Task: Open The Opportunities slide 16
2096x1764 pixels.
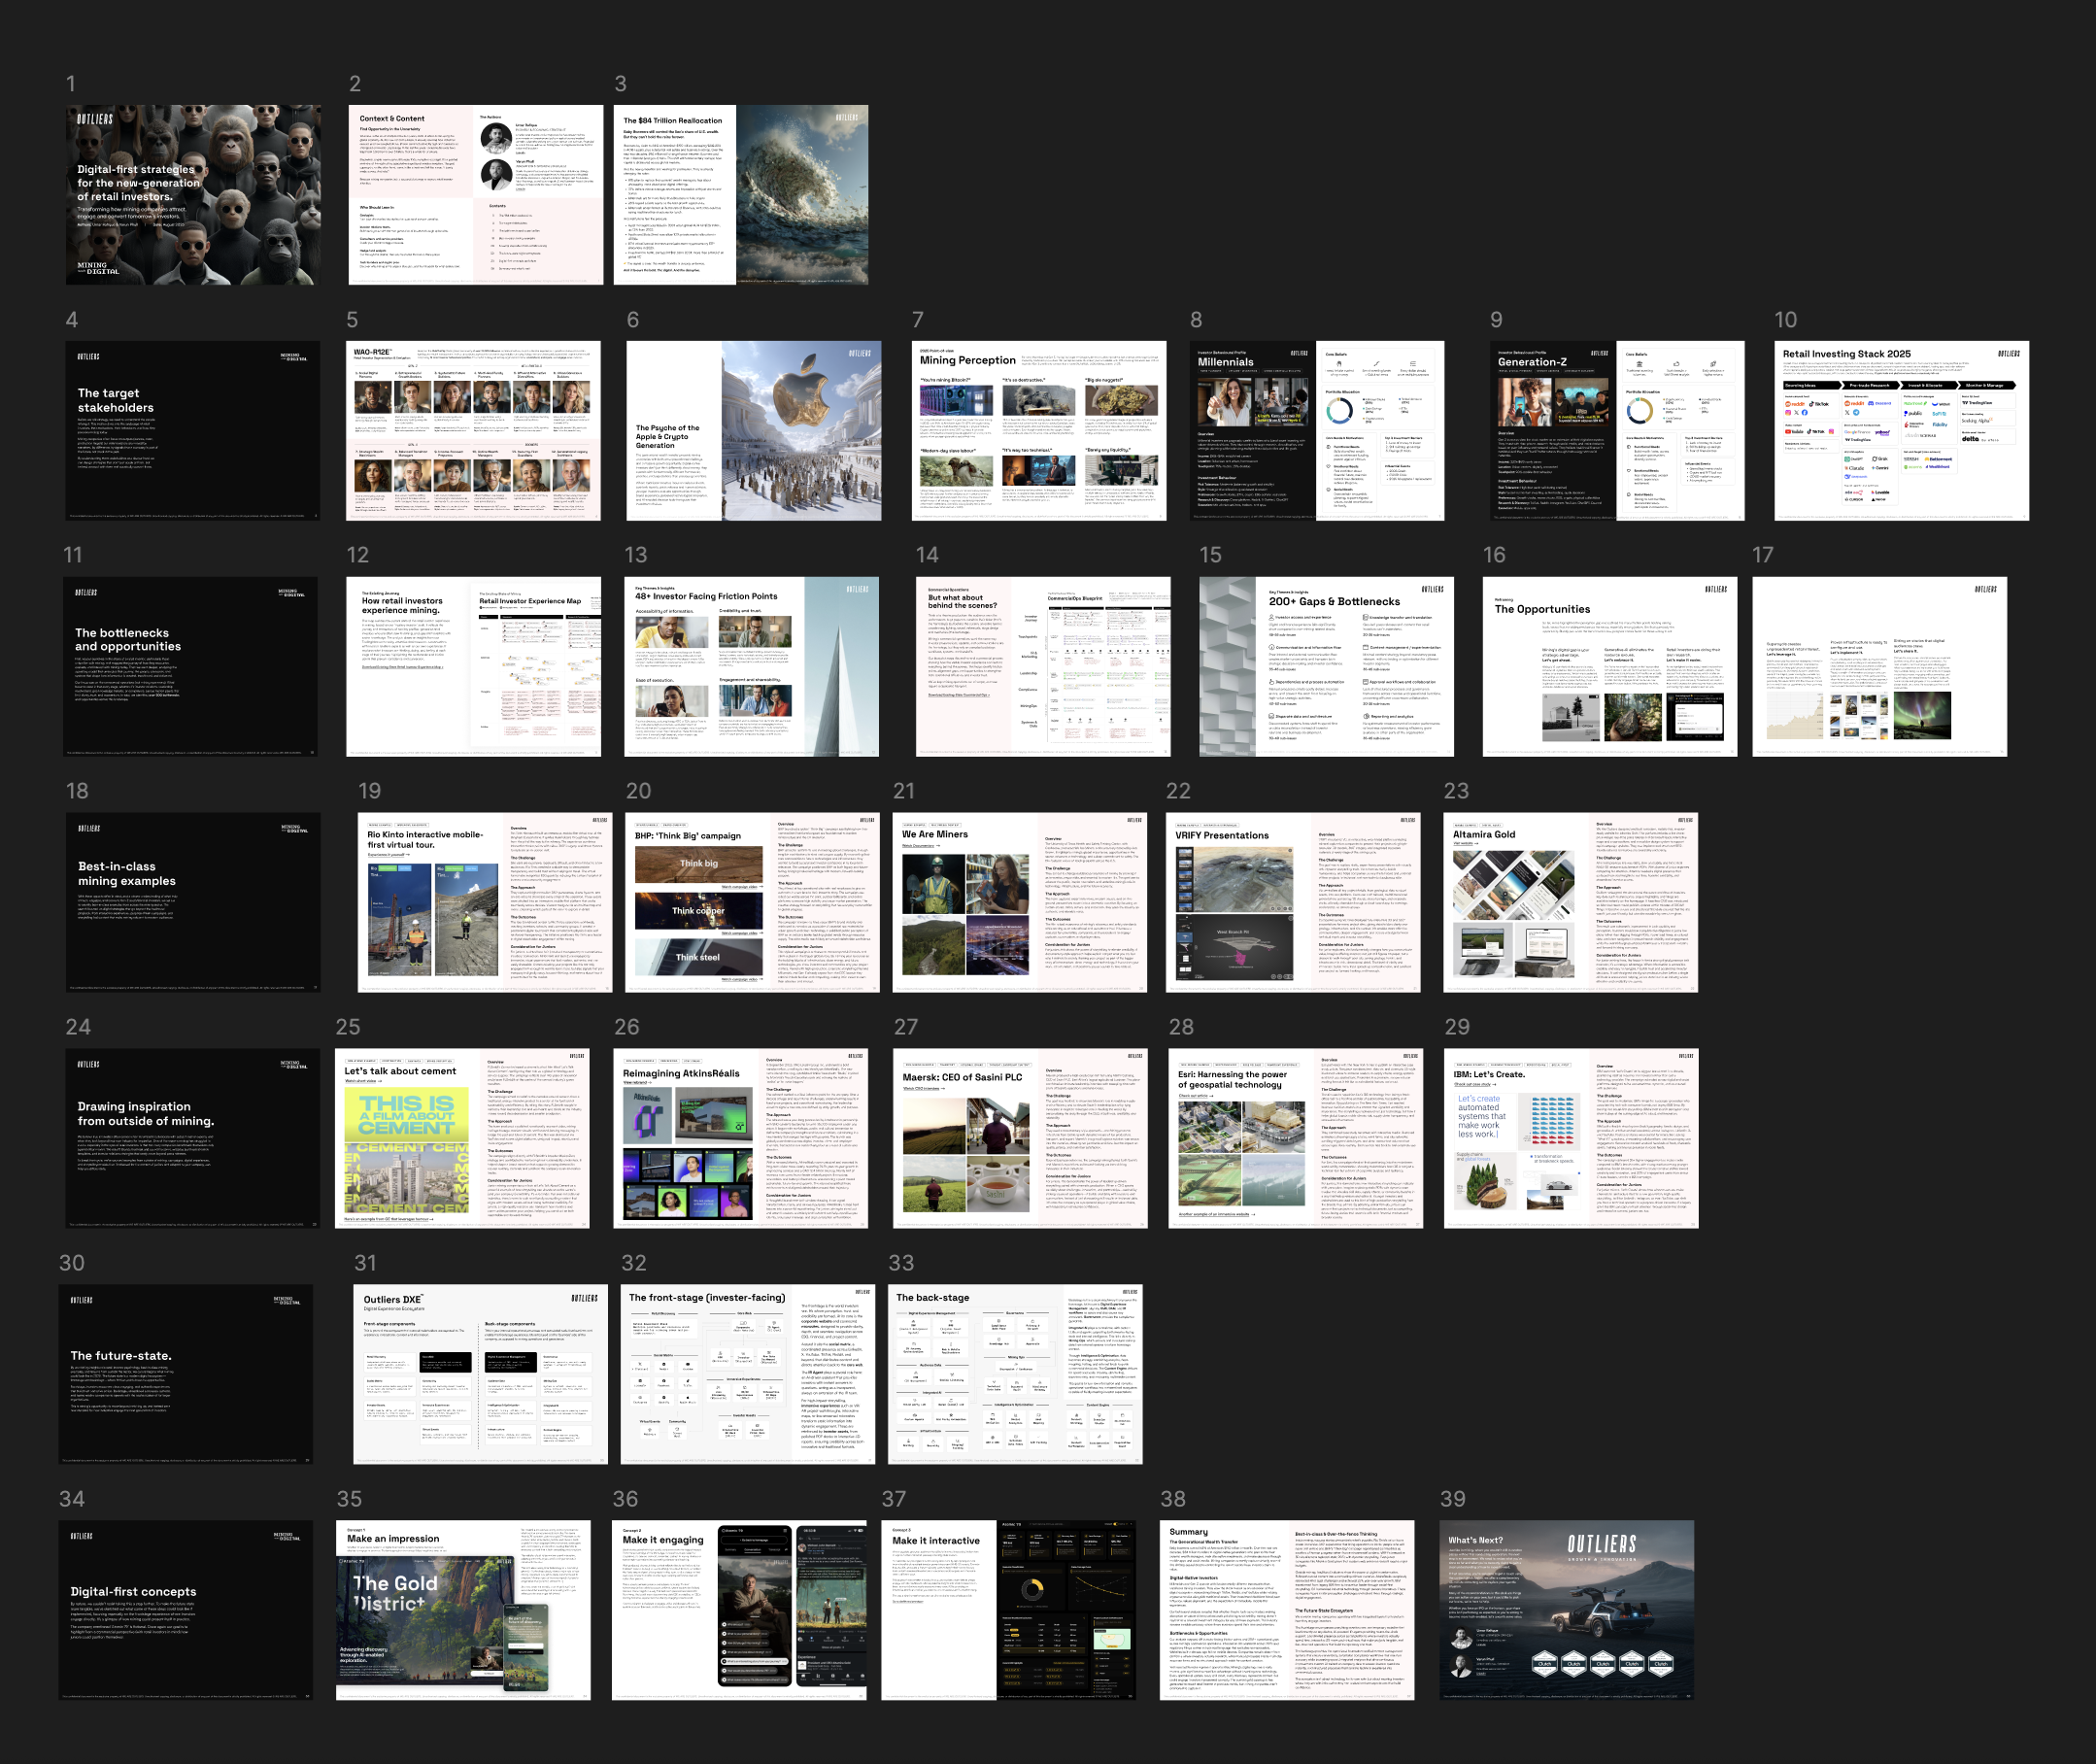Action: (x=1609, y=666)
